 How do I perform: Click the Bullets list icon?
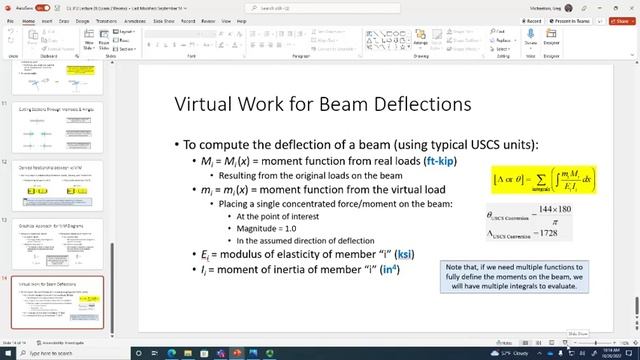[253, 34]
